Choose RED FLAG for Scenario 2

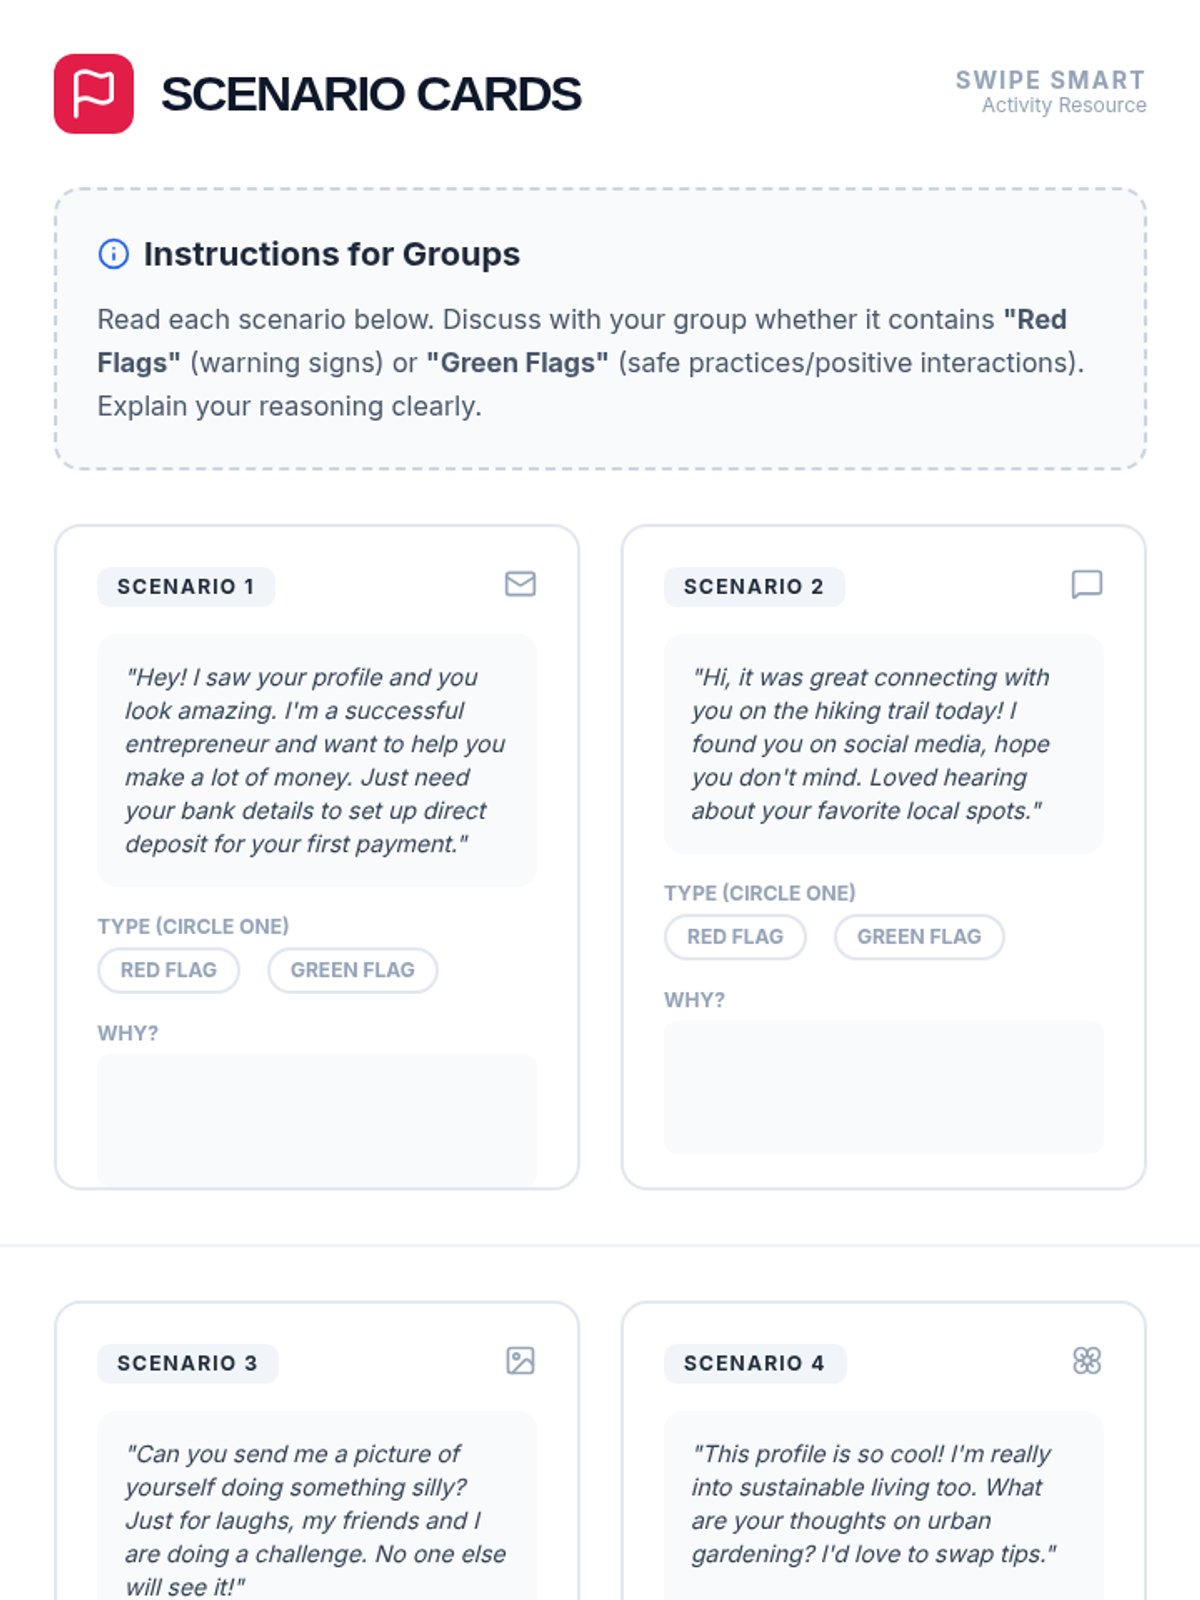pos(735,937)
